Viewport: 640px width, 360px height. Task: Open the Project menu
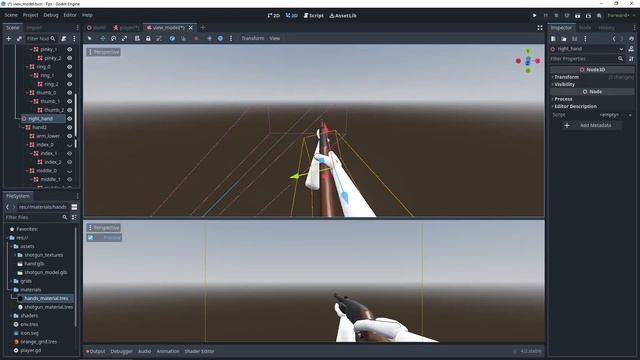pos(30,15)
